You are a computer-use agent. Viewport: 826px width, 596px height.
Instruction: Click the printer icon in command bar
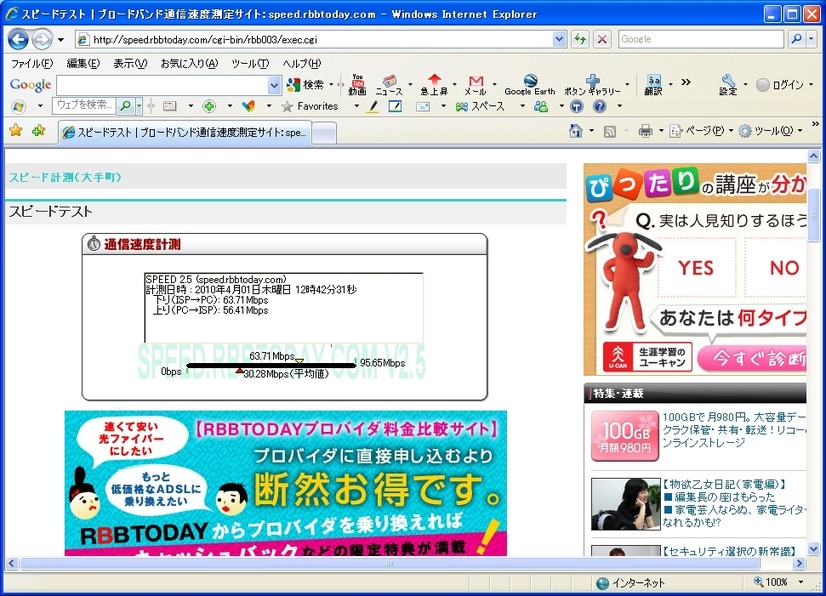point(645,131)
